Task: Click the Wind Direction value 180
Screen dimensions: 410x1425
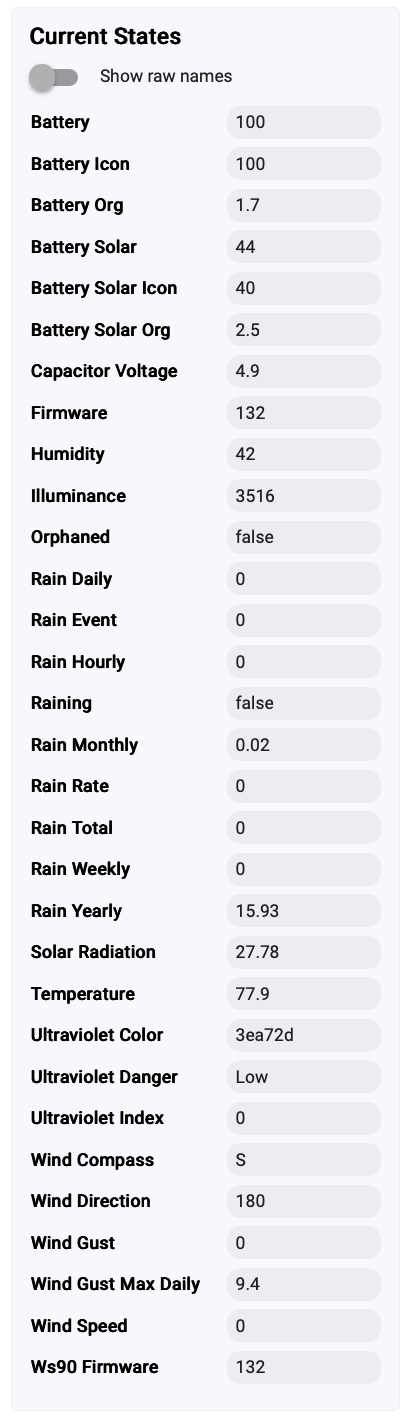Action: coord(304,1201)
